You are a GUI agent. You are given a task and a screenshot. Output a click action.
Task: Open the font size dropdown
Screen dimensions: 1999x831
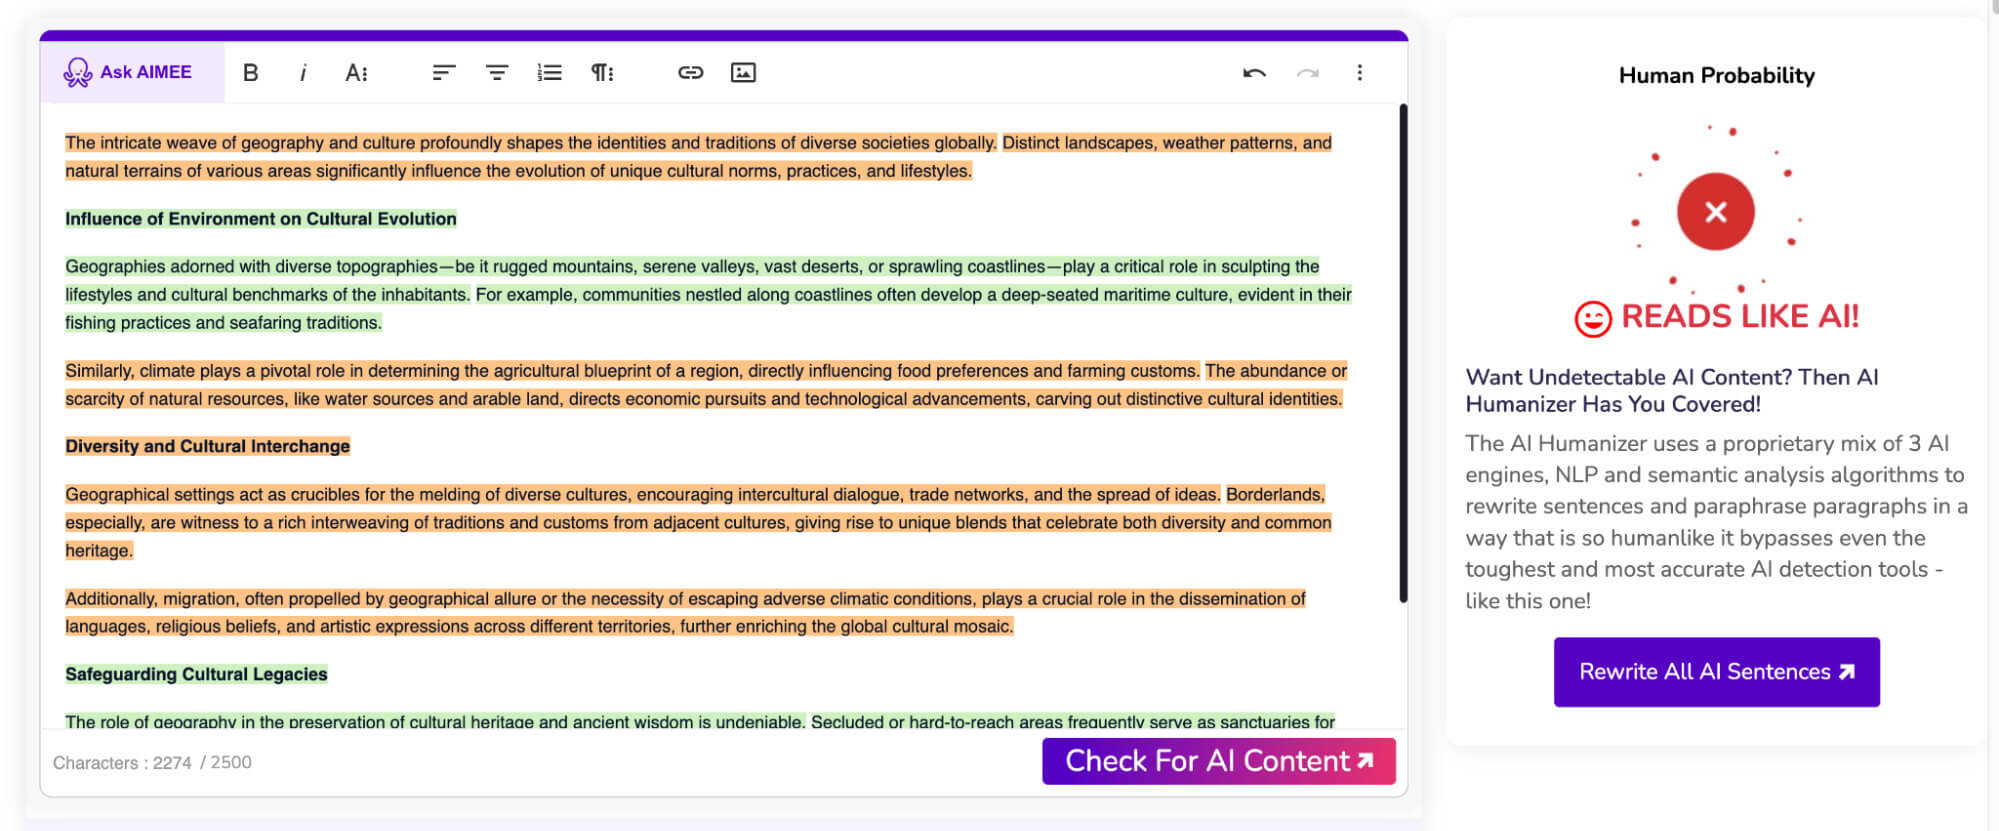pyautogui.click(x=356, y=72)
